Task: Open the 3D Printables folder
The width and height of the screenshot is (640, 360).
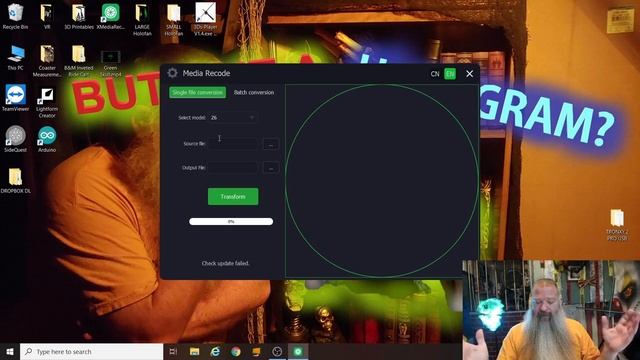Action: pos(79,17)
